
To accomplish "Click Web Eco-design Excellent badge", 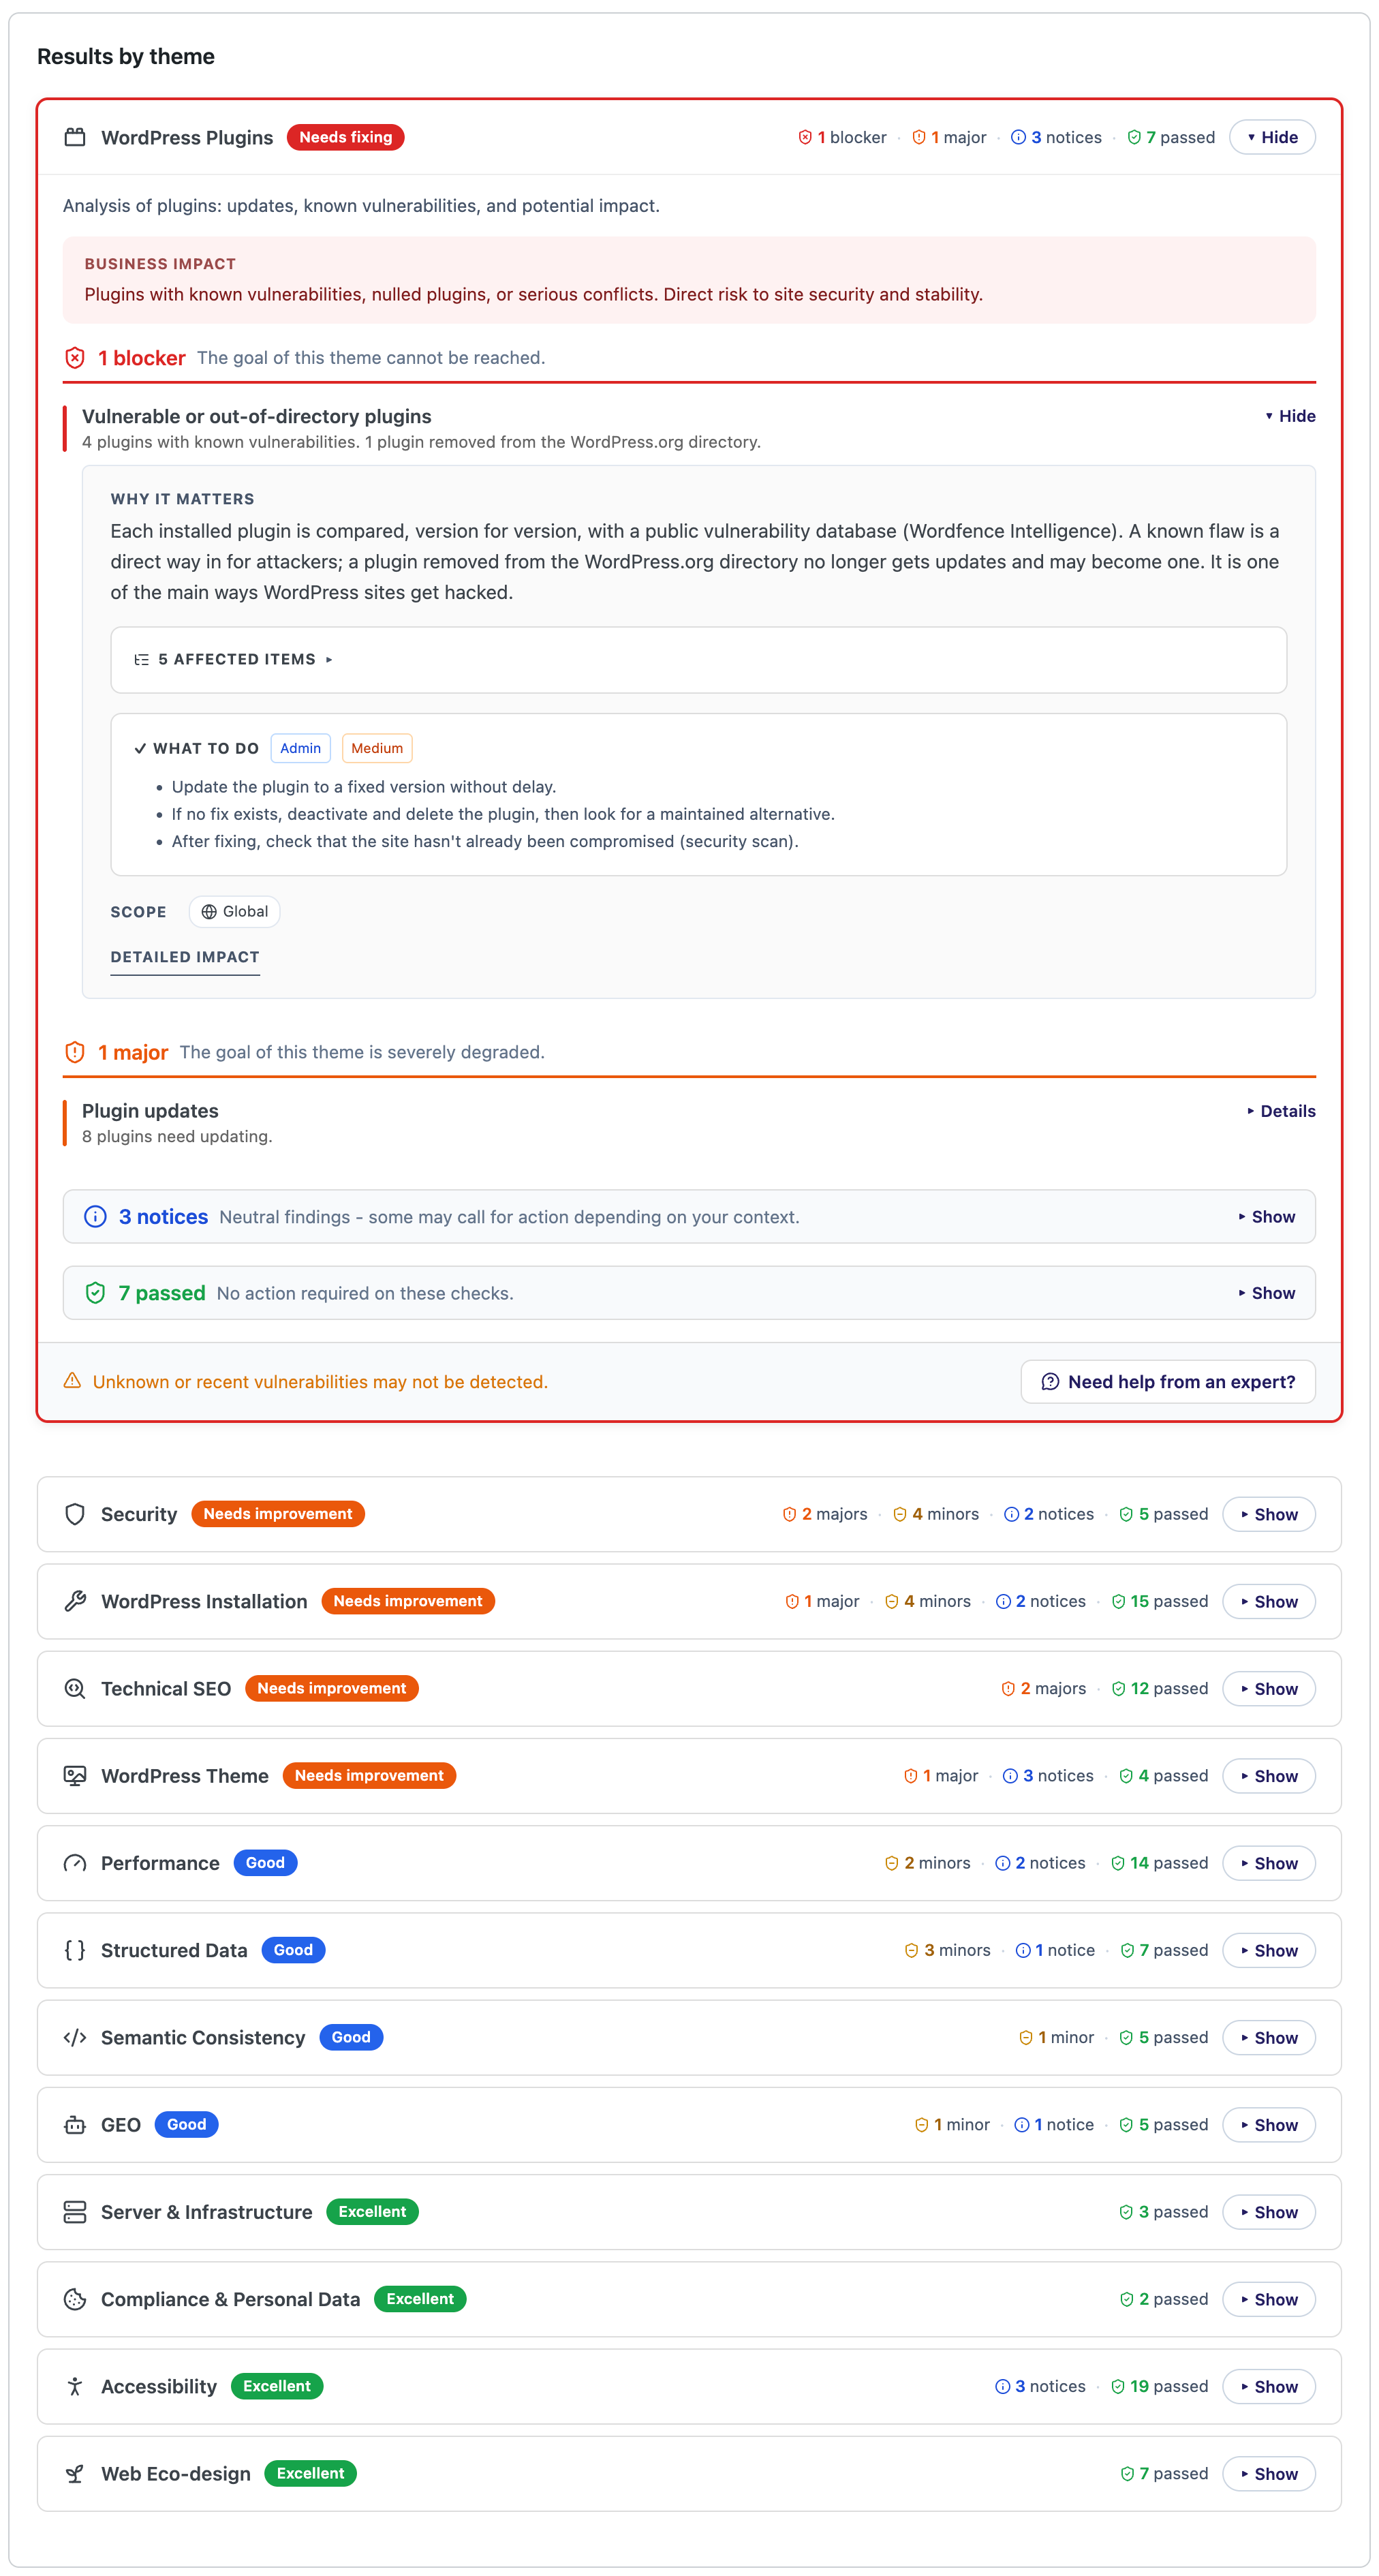I will (x=310, y=2474).
